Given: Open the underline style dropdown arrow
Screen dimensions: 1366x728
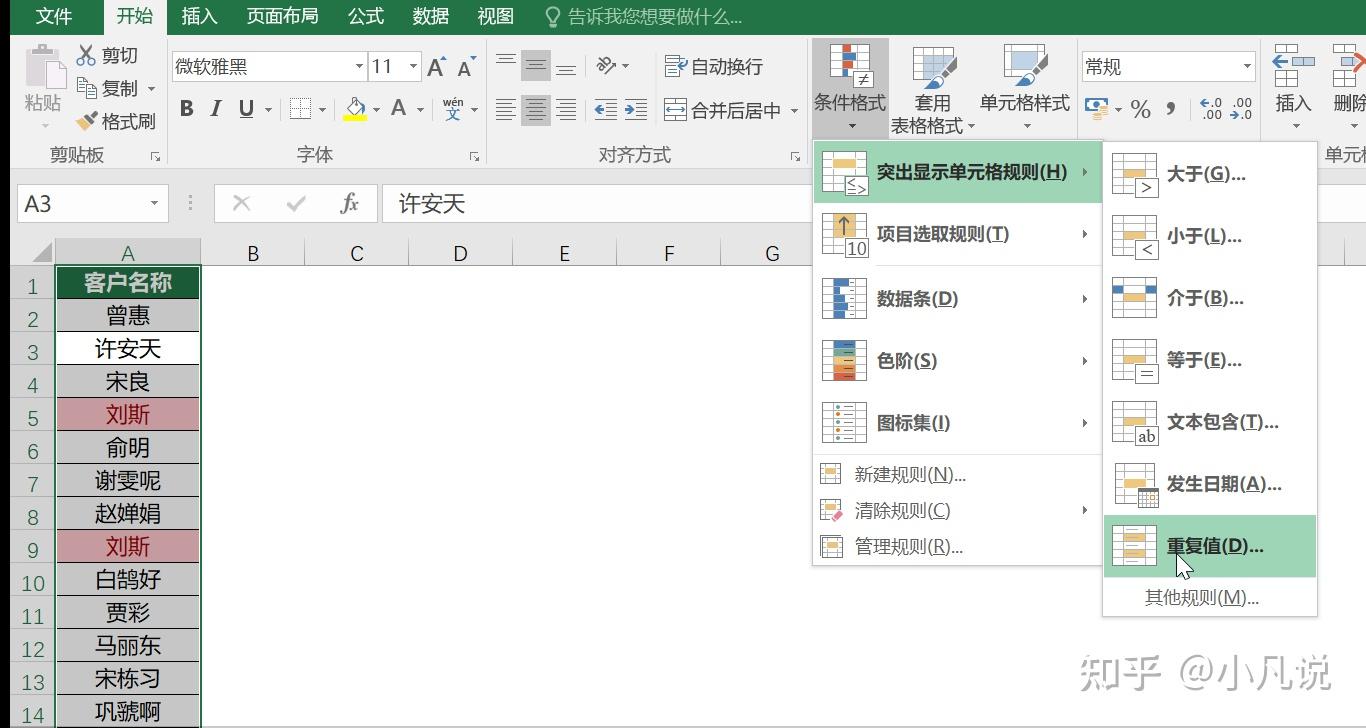Looking at the screenshot, I should pos(268,109).
